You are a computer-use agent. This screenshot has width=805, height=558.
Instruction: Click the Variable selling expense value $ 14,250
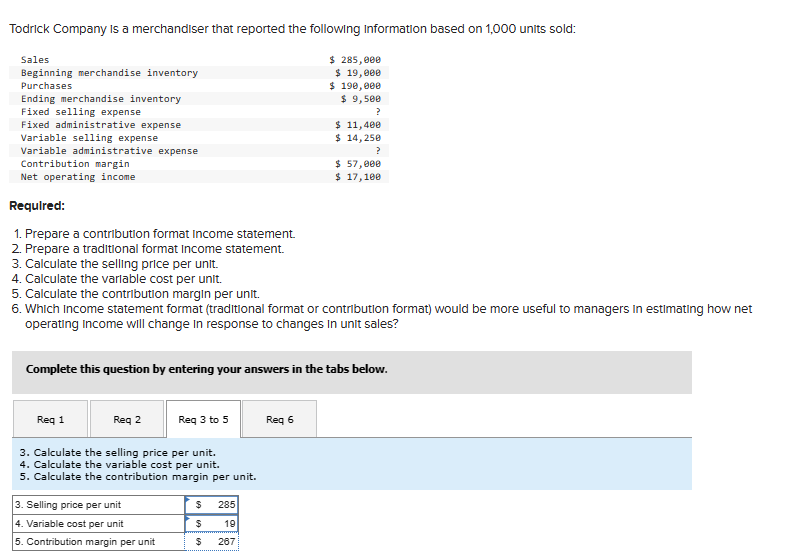pyautogui.click(x=358, y=138)
